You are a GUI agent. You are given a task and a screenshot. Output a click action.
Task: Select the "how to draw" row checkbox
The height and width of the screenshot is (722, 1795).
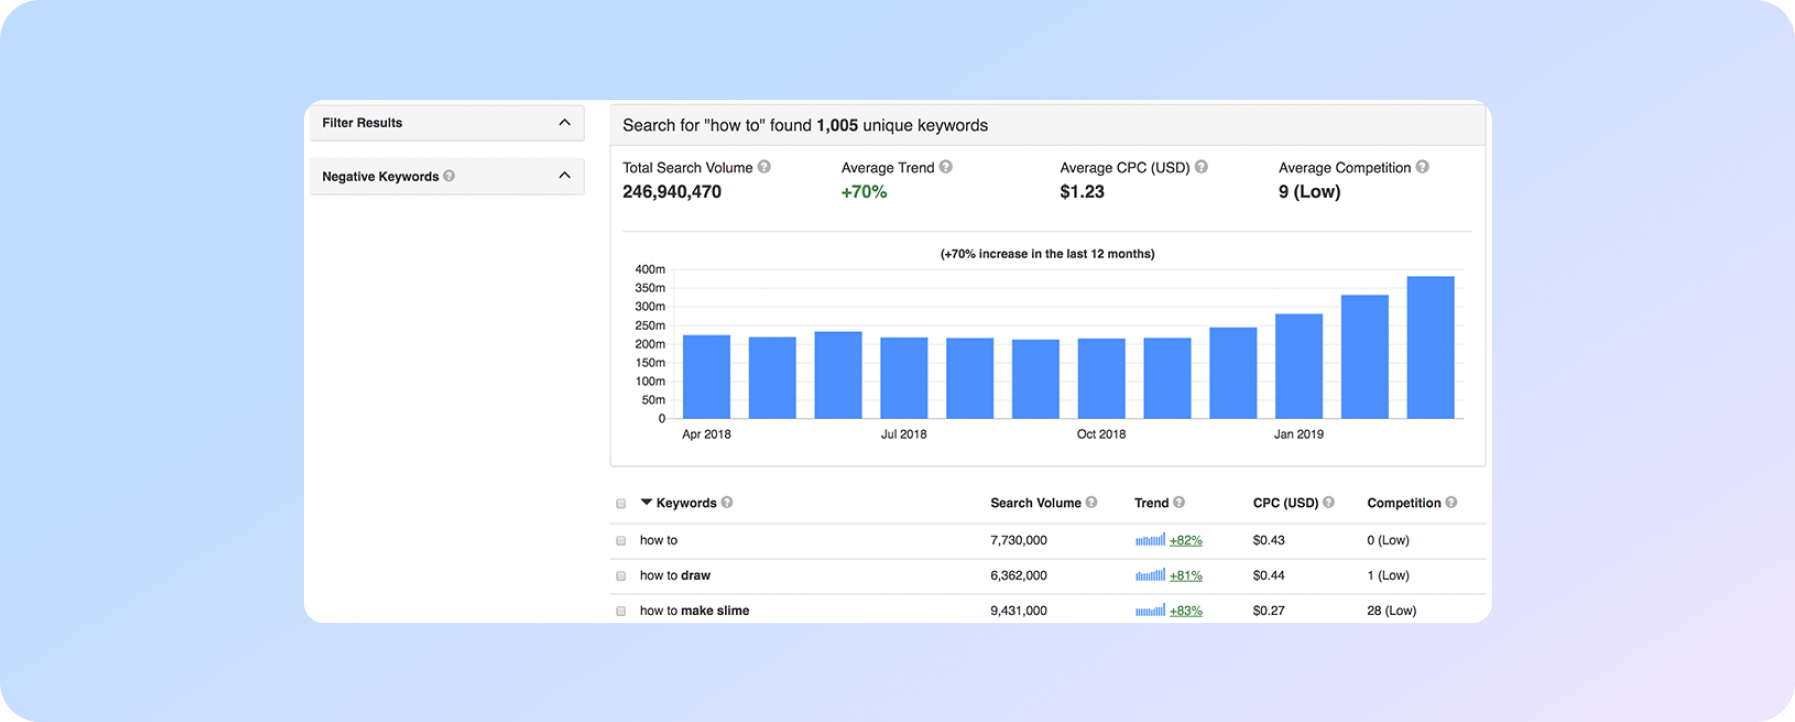(x=621, y=576)
